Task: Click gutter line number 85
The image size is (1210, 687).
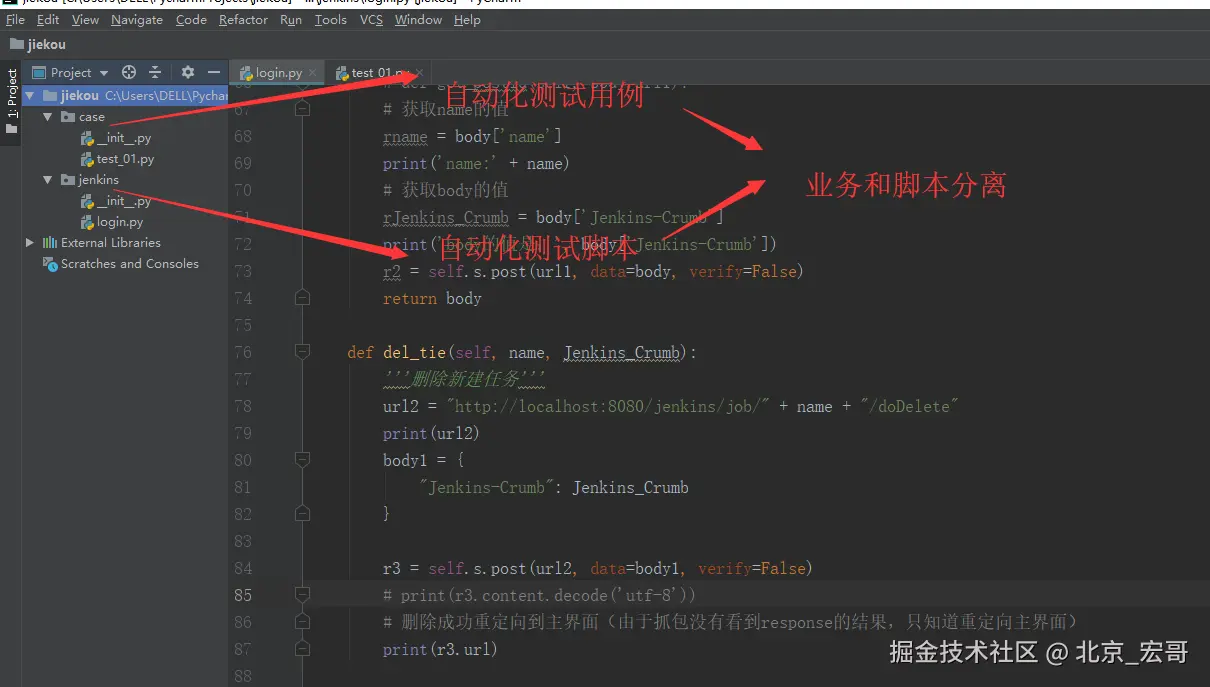Action: pyautogui.click(x=243, y=595)
